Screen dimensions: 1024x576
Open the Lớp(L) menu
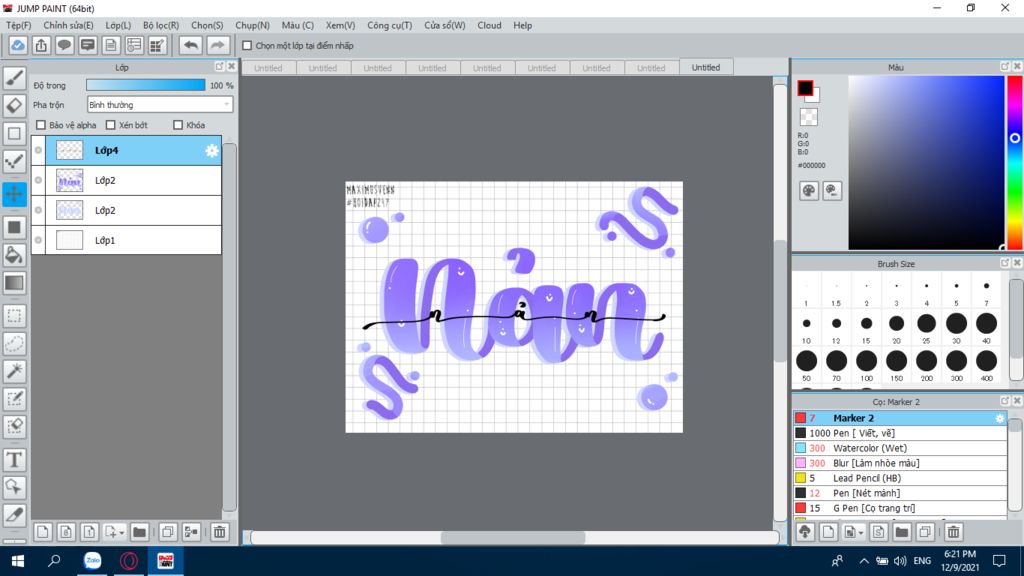tap(118, 25)
